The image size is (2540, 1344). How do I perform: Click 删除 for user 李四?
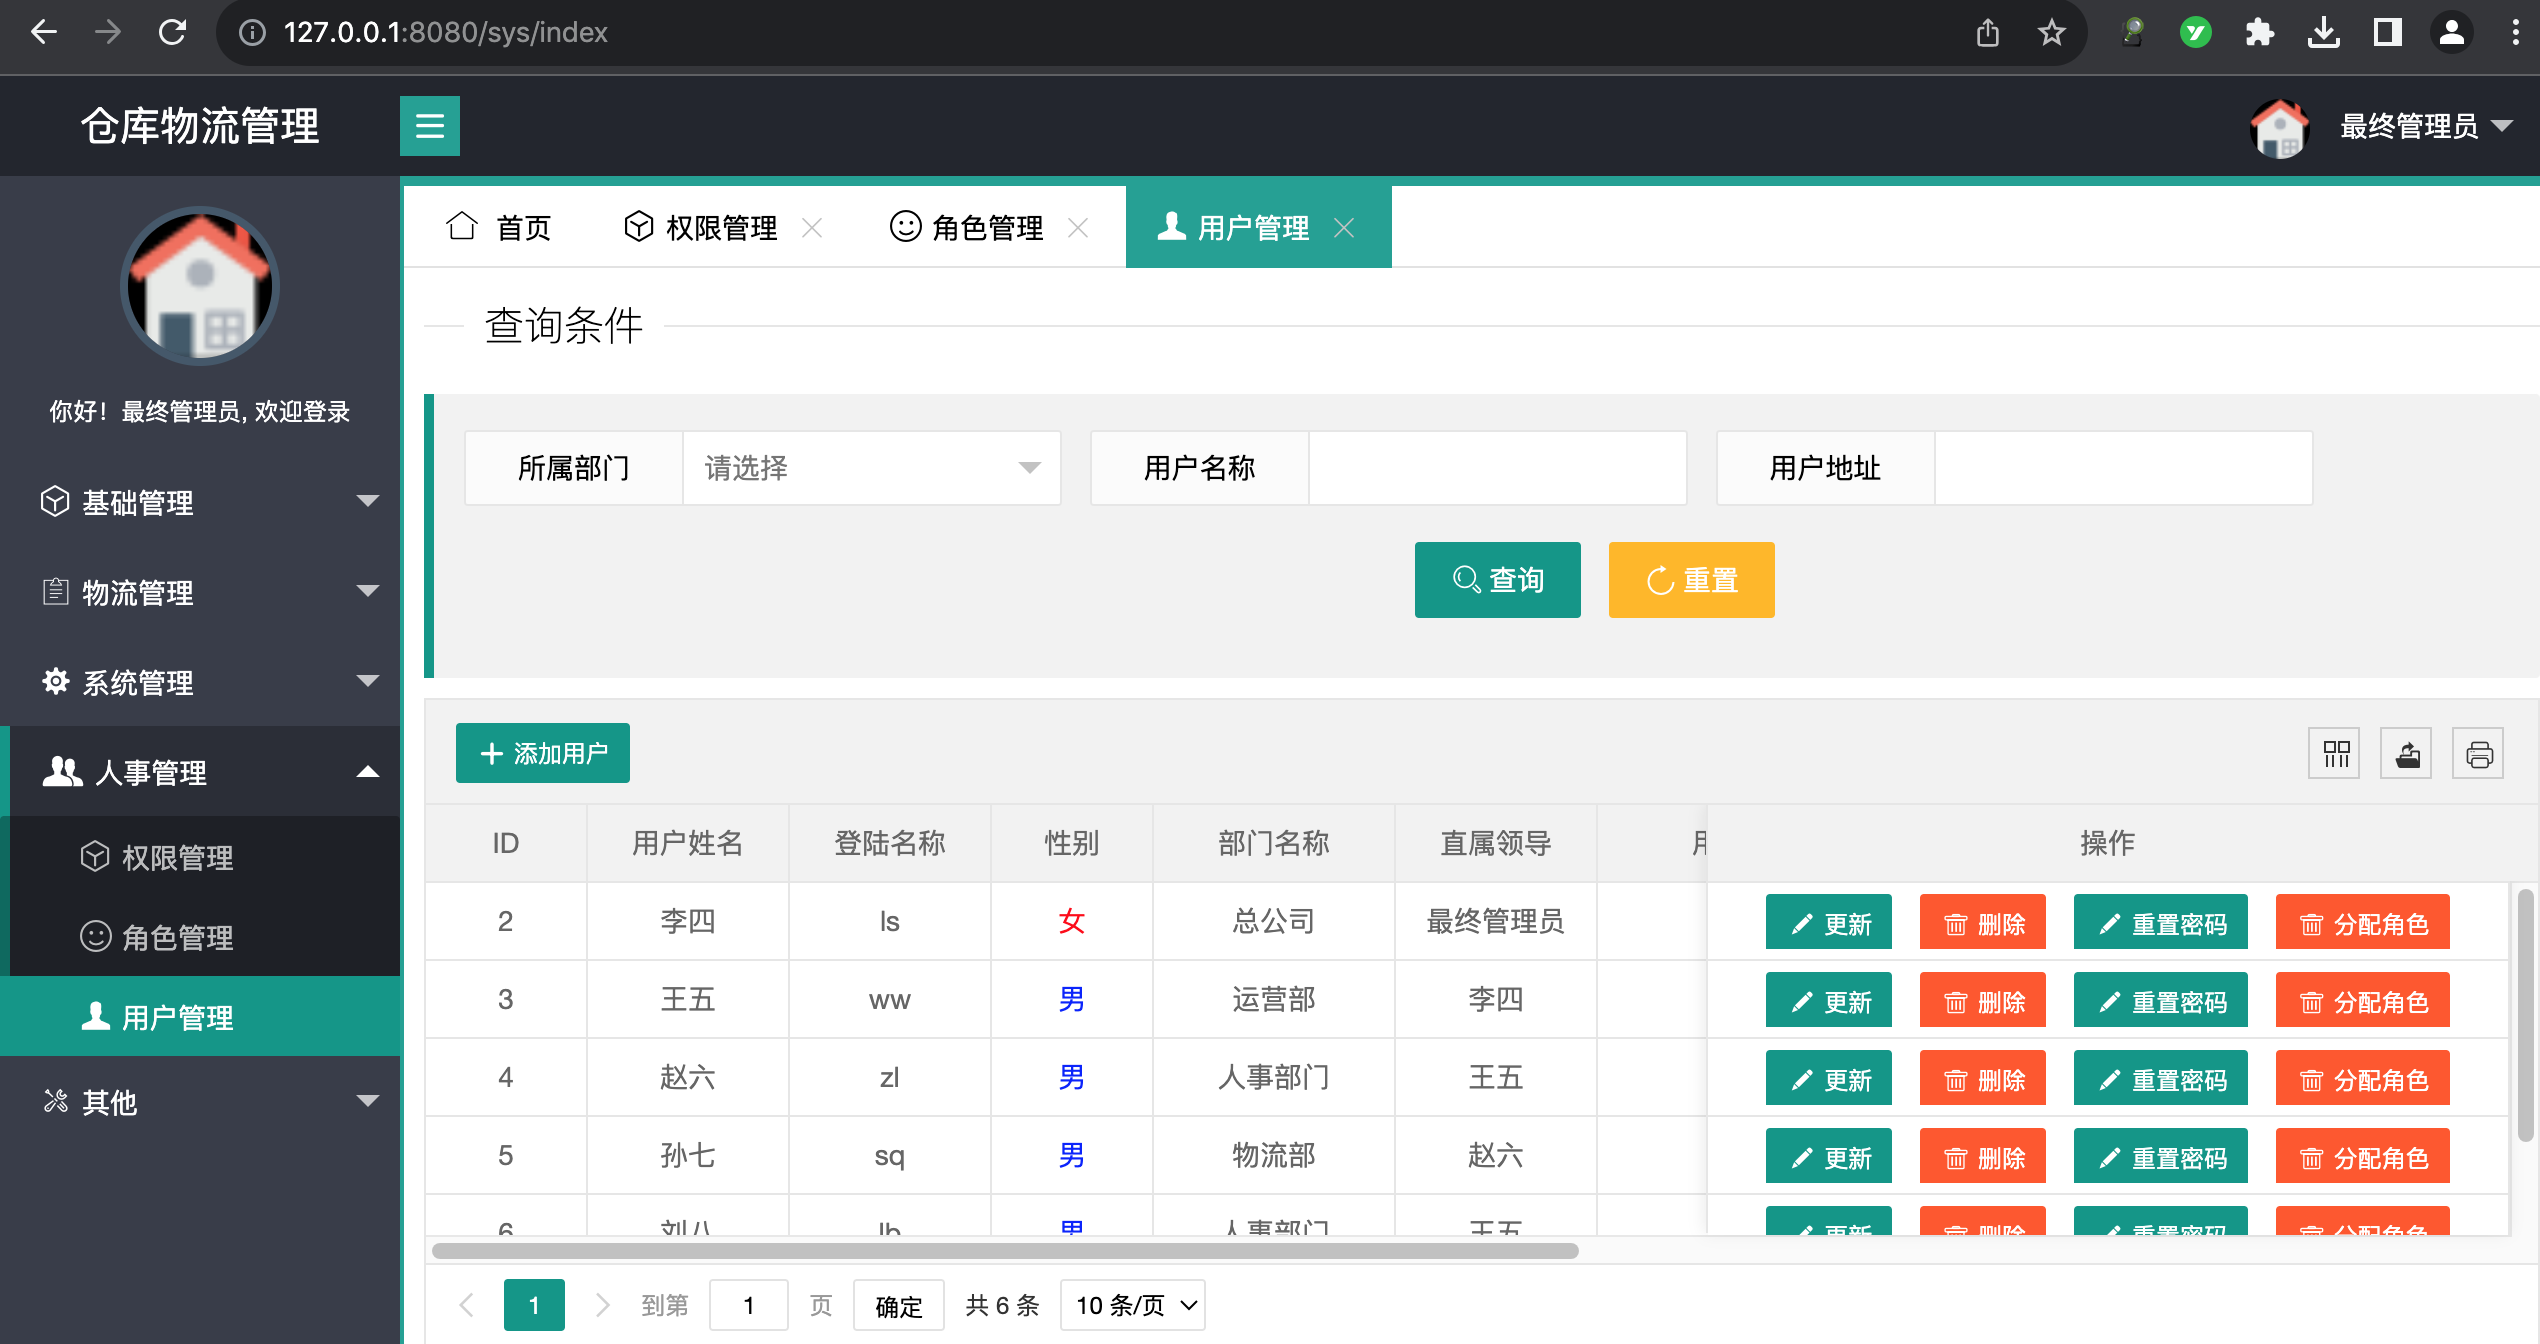[1982, 923]
